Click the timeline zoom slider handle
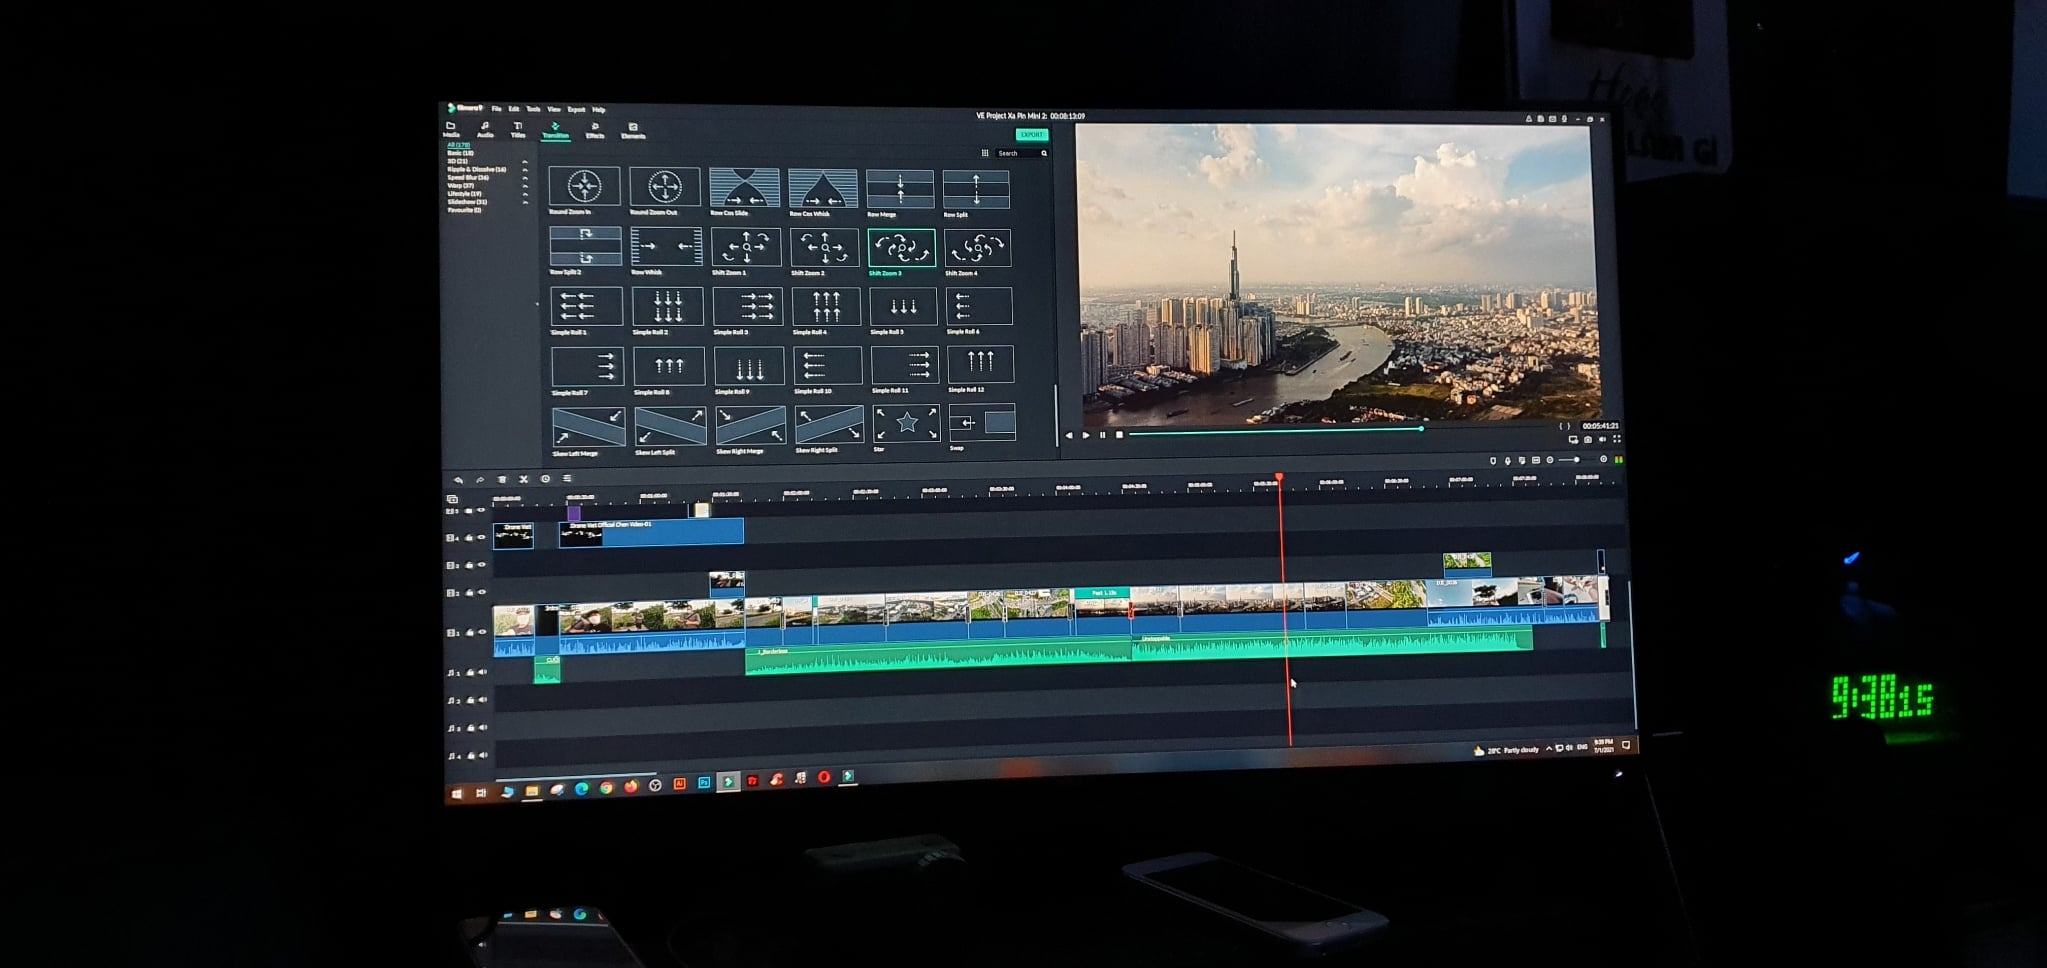This screenshot has height=968, width=2047. 1576,460
